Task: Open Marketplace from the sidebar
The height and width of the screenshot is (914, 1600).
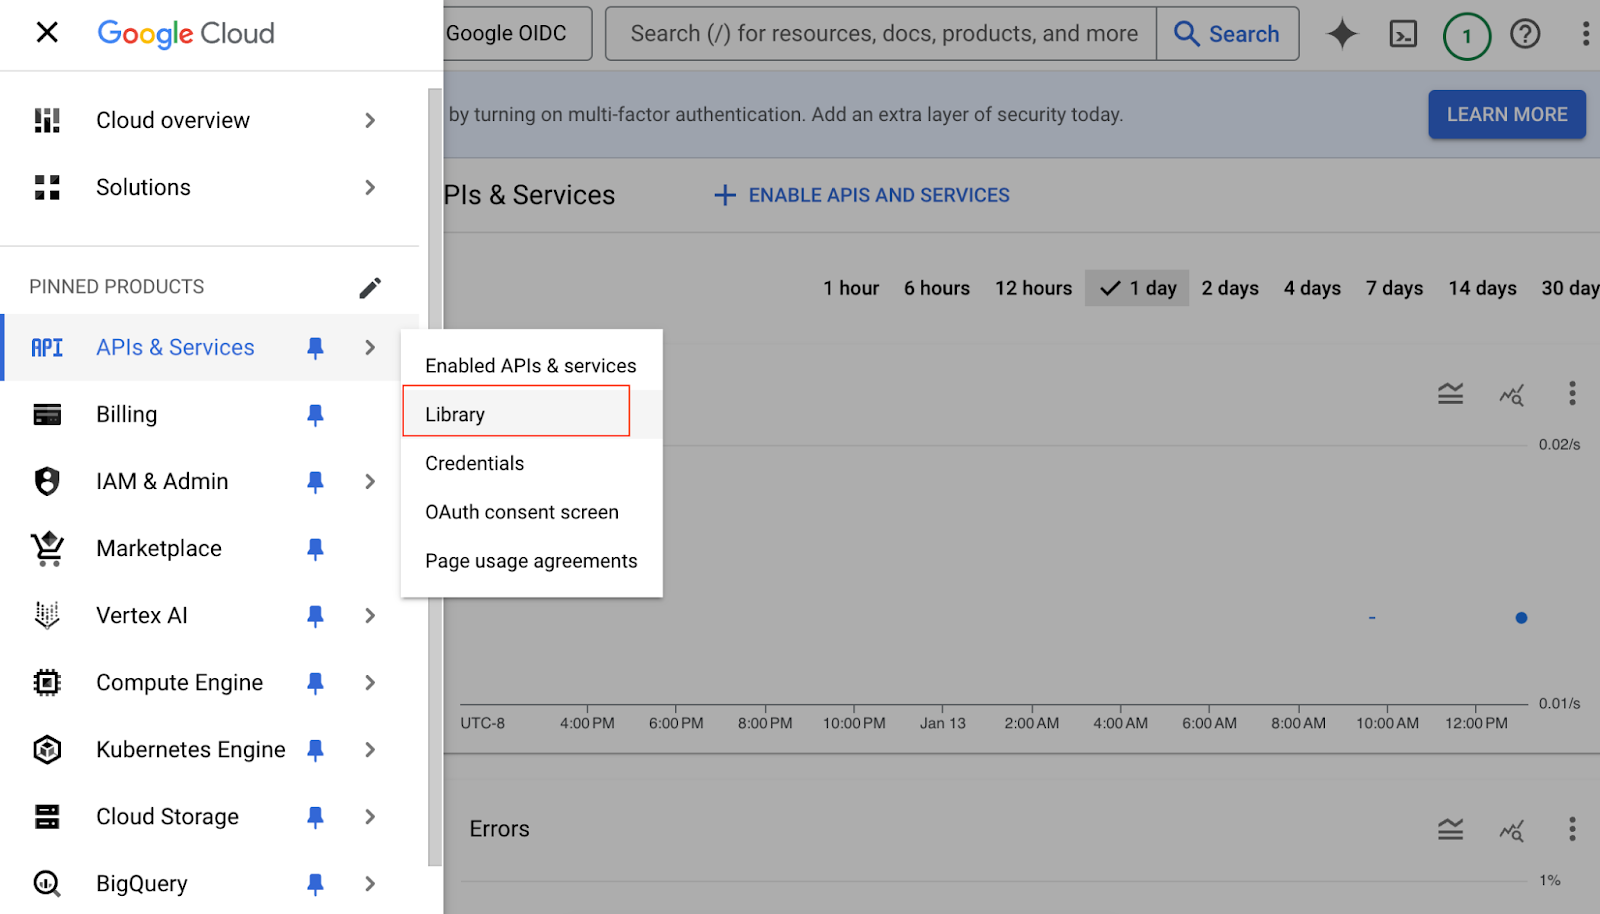Action: click(159, 548)
